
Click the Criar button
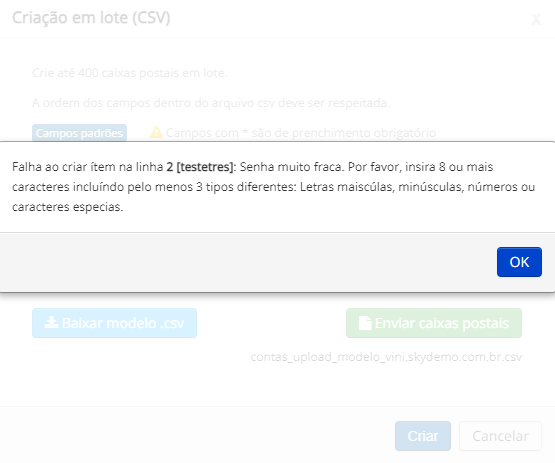coord(423,436)
